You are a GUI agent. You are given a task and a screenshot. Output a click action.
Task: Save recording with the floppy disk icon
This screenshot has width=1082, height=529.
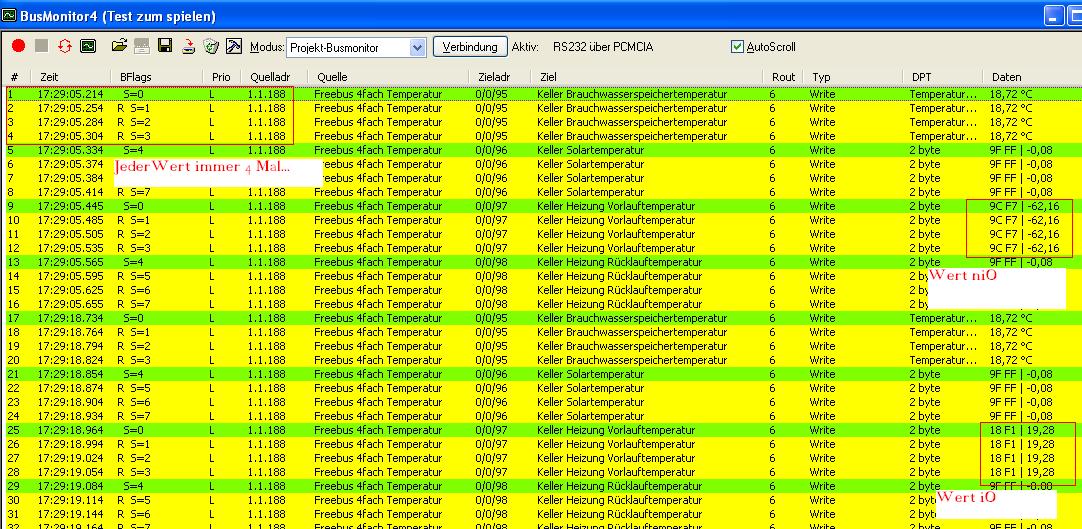(x=165, y=46)
